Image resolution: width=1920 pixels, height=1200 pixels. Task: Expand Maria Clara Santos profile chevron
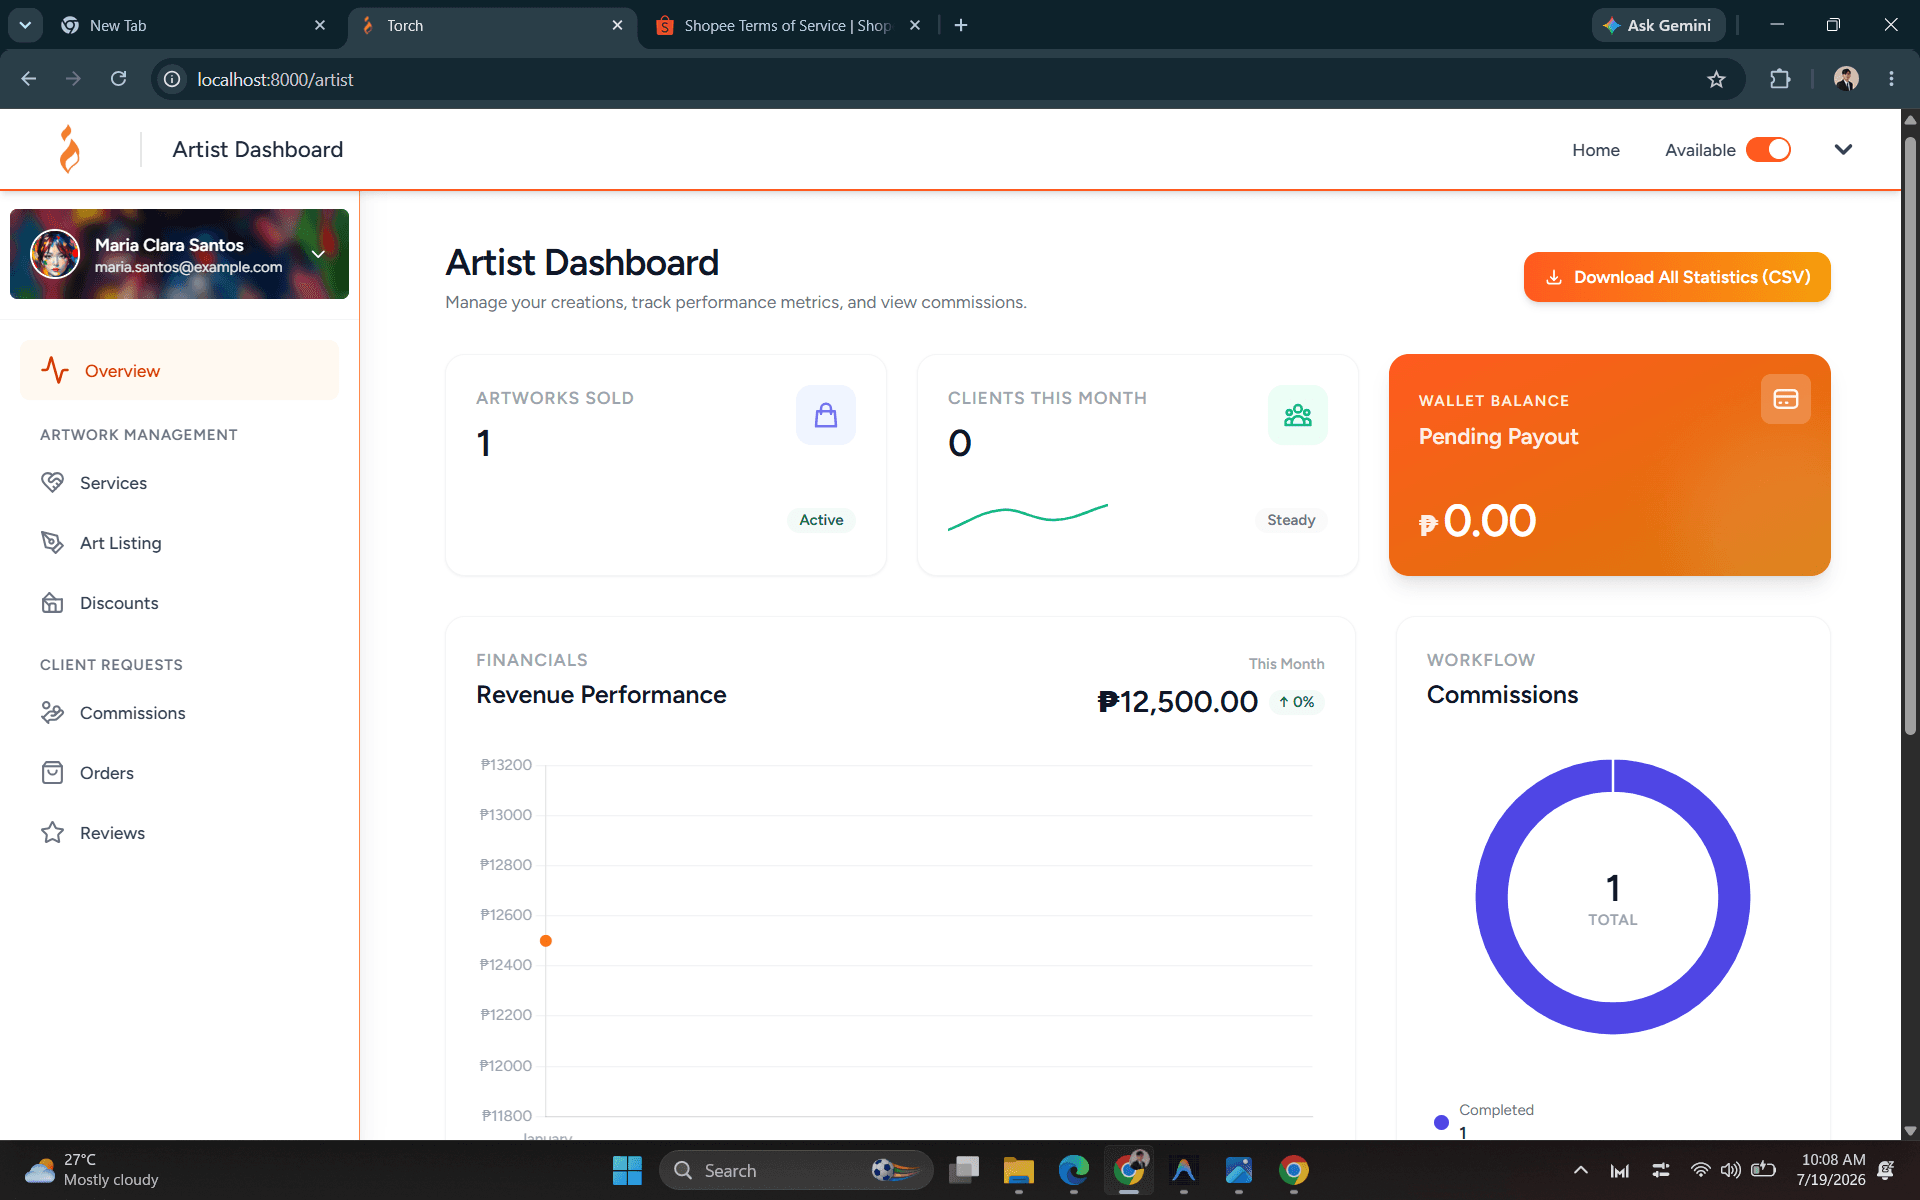(x=319, y=254)
